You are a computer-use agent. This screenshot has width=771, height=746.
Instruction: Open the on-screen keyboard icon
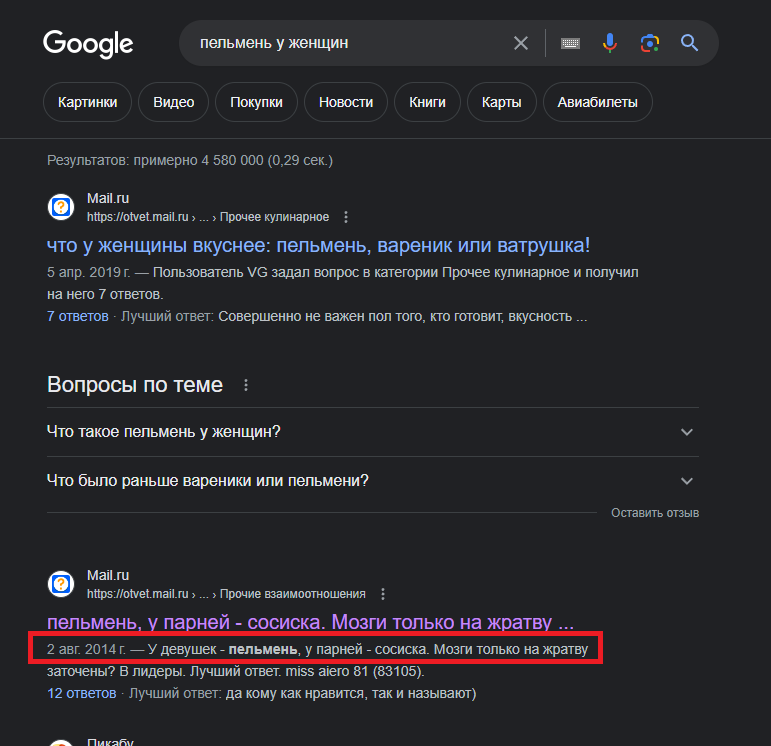pos(570,43)
